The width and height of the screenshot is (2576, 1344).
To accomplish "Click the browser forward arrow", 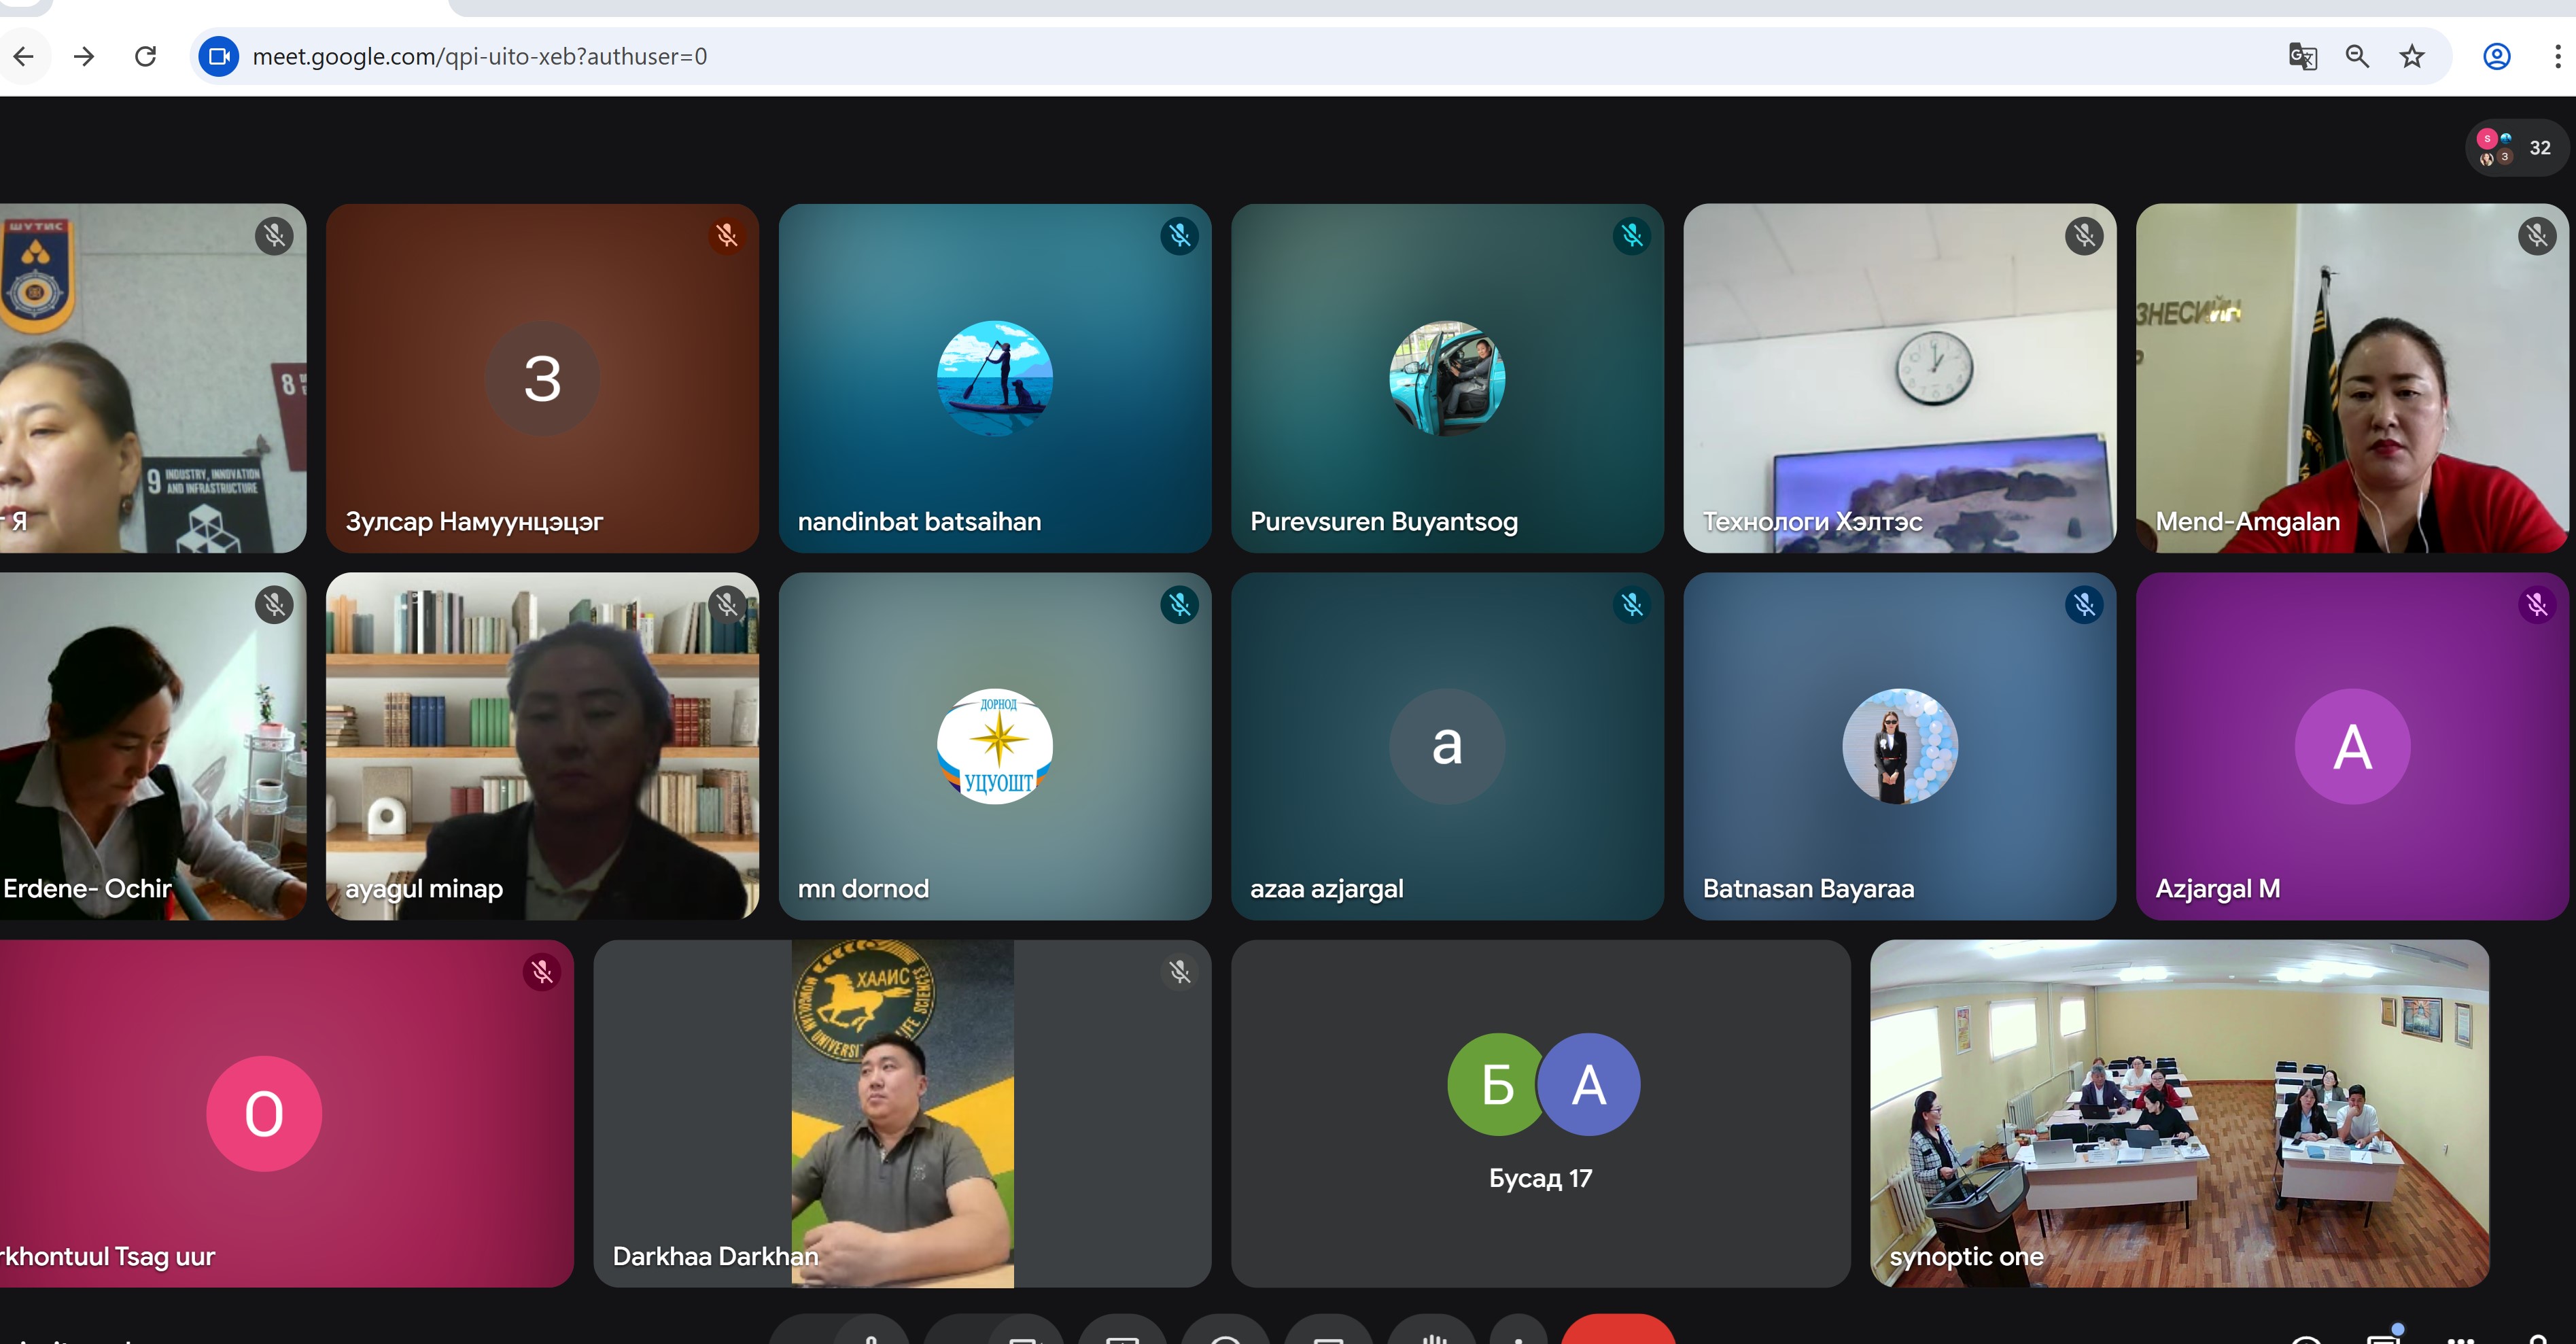I will (85, 56).
